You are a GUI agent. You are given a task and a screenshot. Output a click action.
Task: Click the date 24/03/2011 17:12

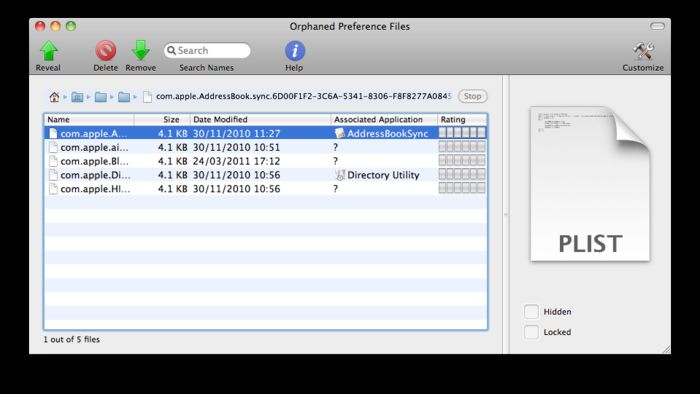point(237,161)
